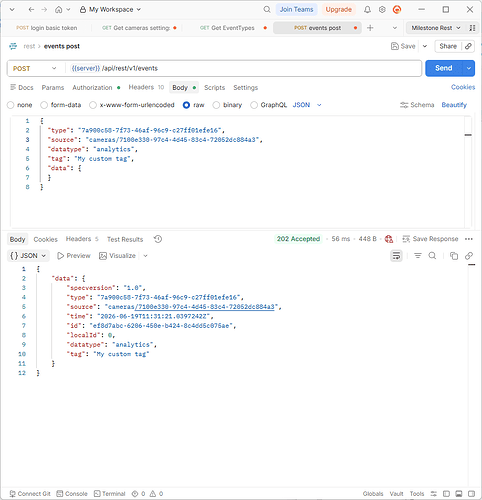Click the Beautify link
The image size is (482, 500).
(454, 105)
